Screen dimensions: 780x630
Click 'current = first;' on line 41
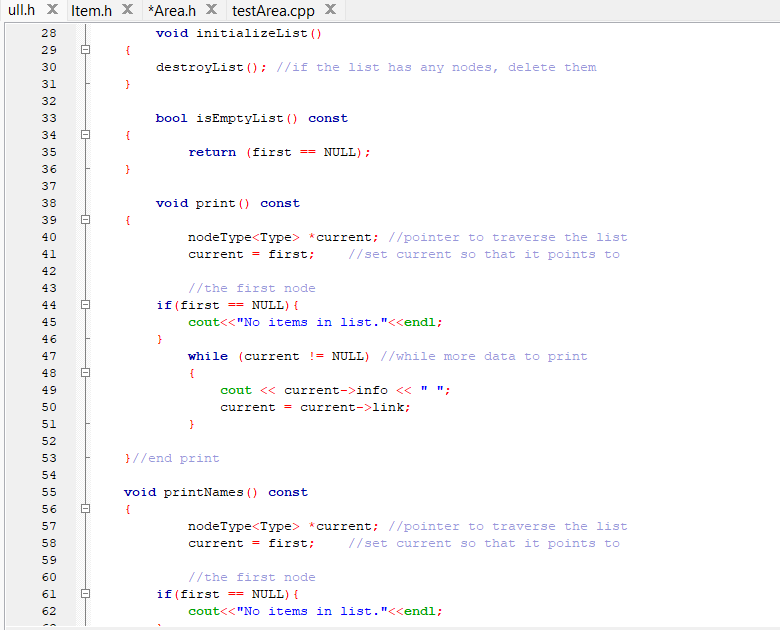251,254
